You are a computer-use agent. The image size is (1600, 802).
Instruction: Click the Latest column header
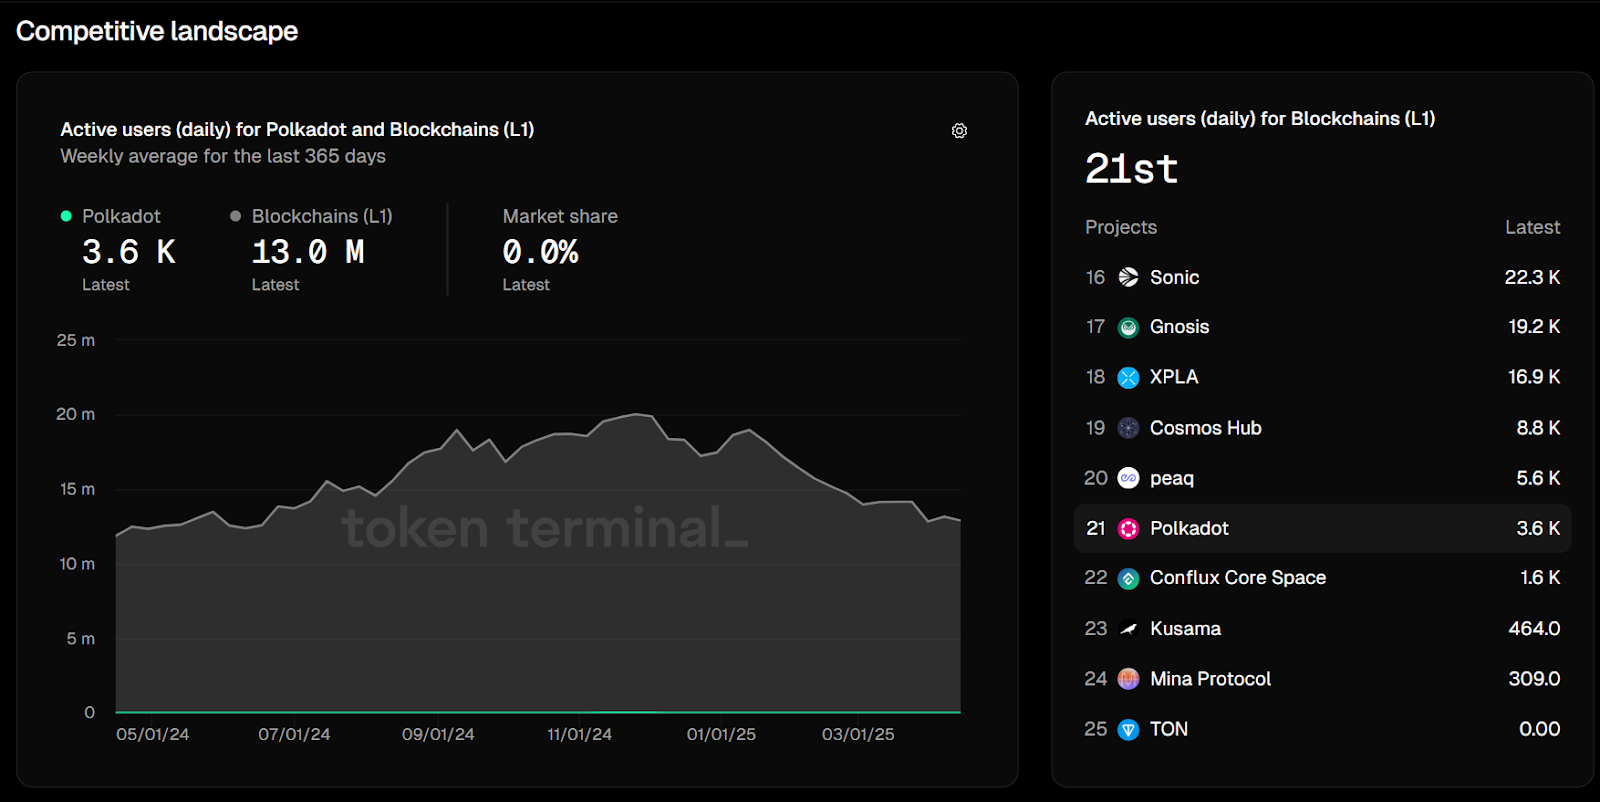(1532, 227)
